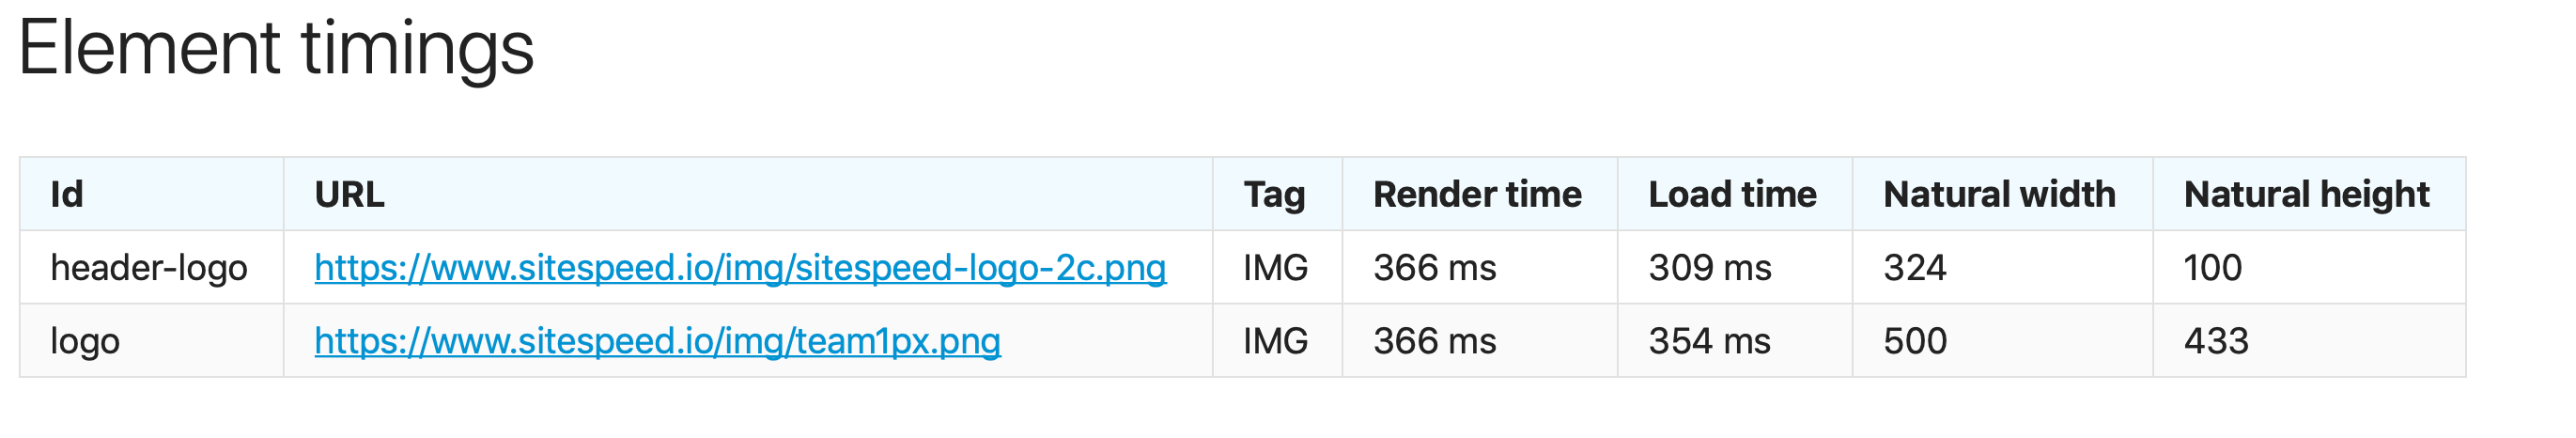Viewport: 2576px width, 438px height.
Task: Click the render time in header-logo row
Action: point(1435,268)
